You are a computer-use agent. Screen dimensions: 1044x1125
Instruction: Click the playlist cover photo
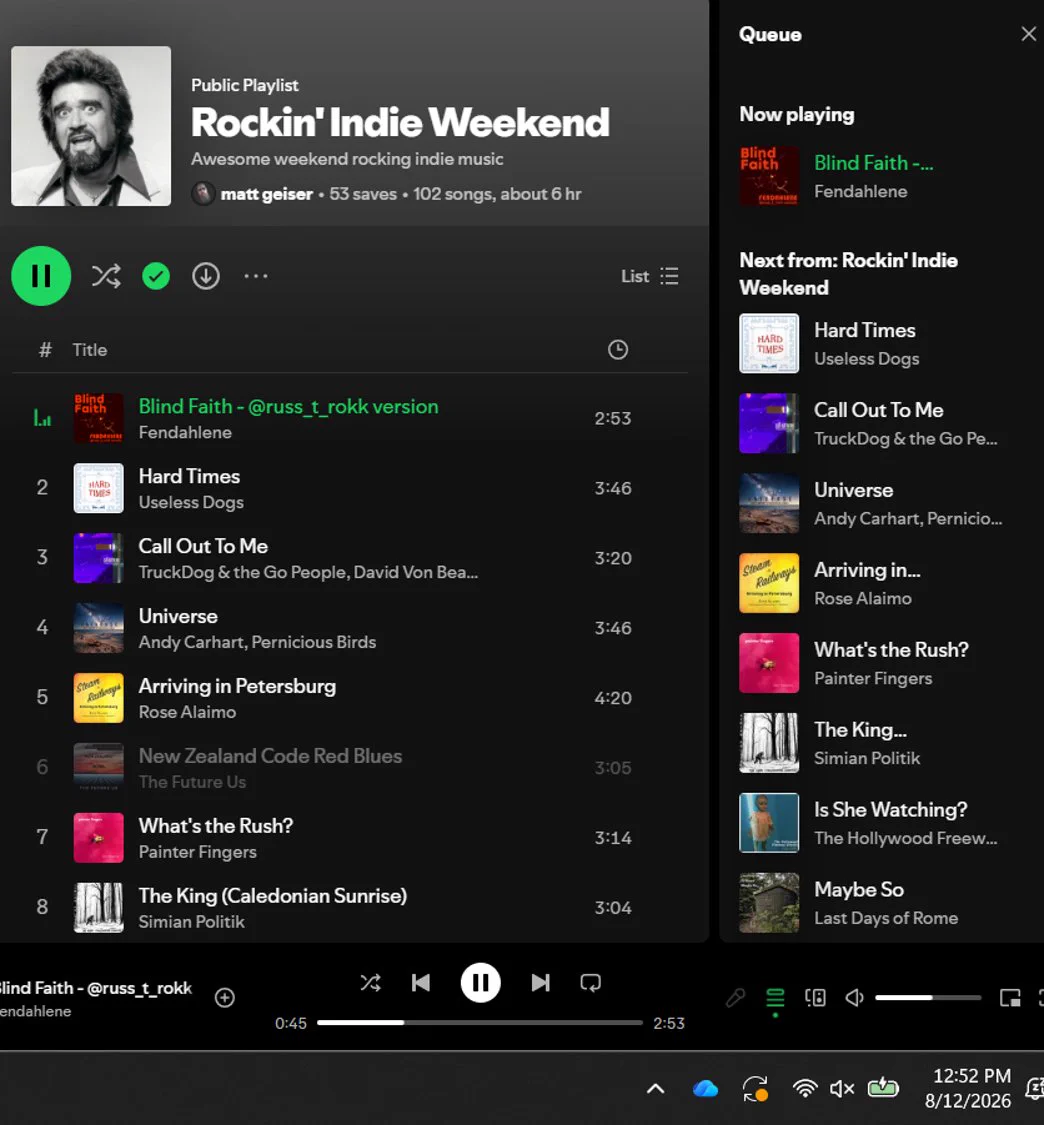(x=91, y=126)
